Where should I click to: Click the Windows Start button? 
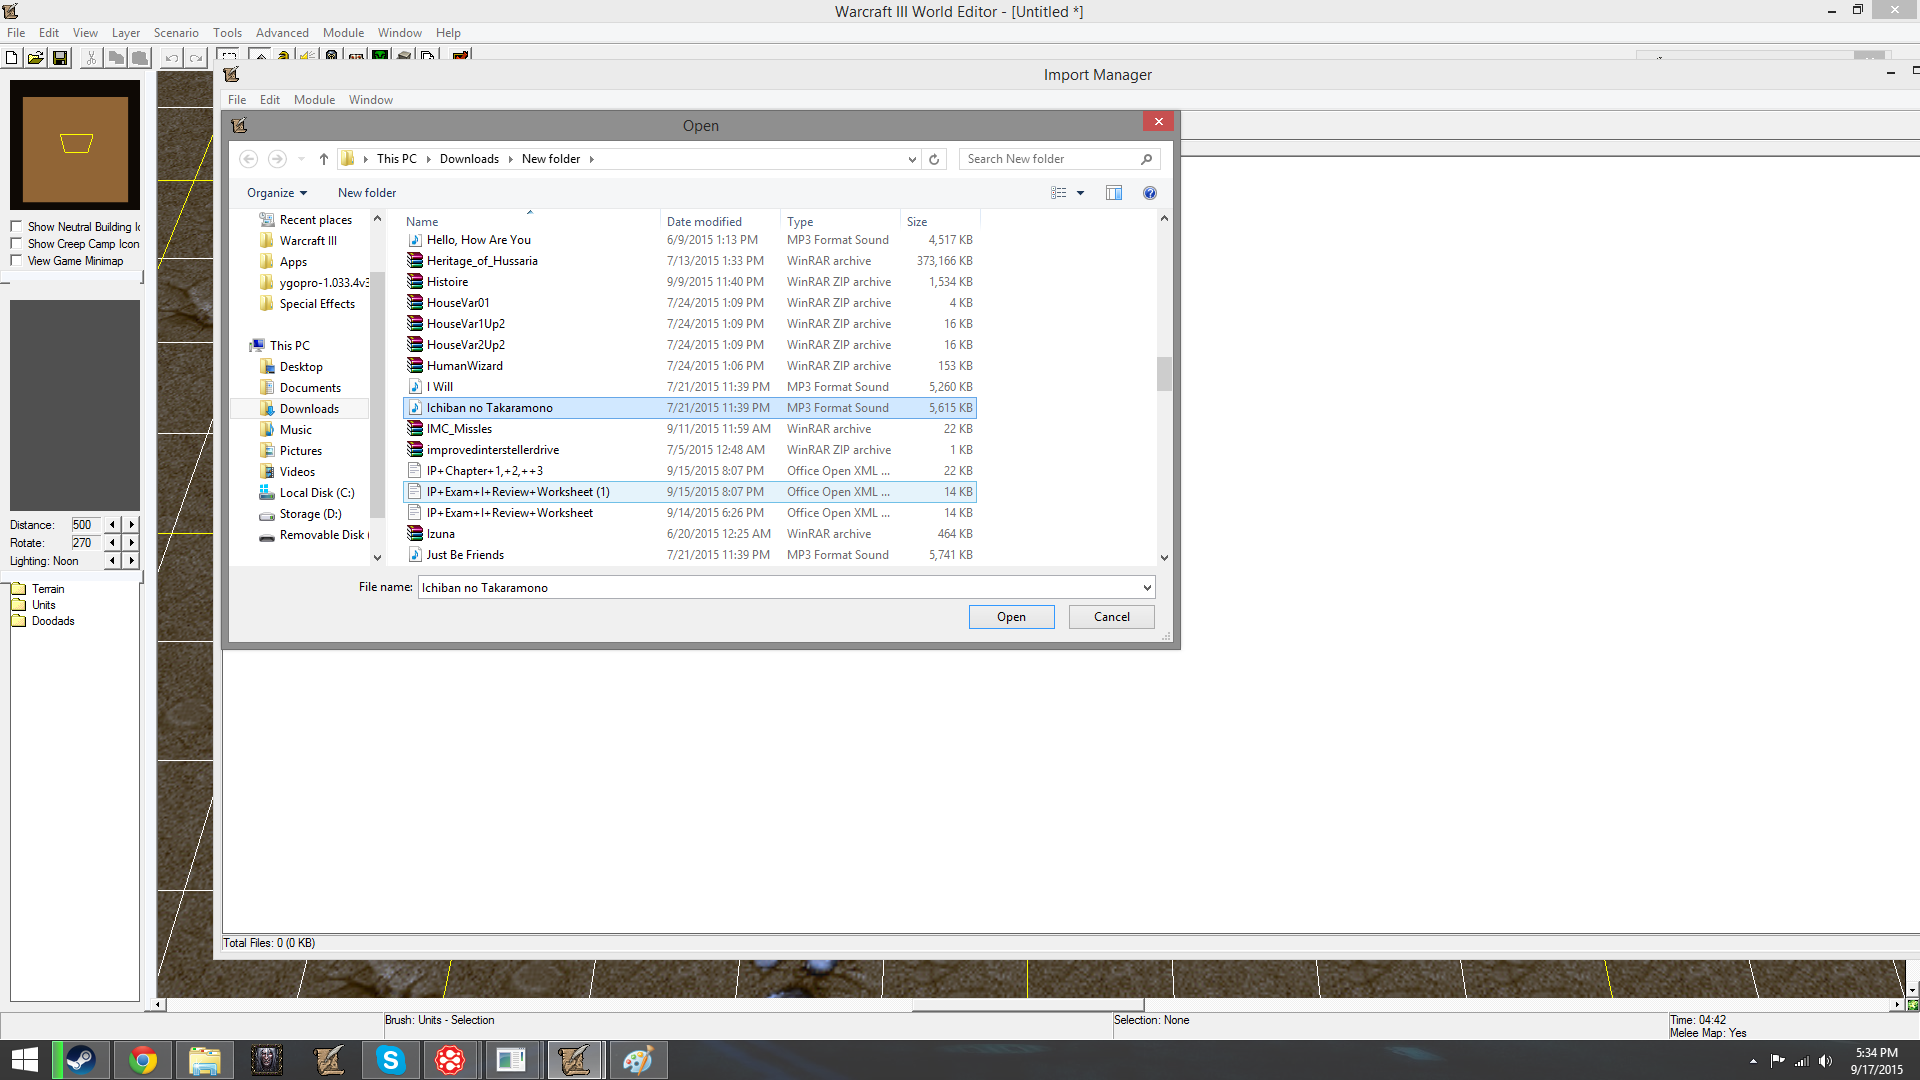pyautogui.click(x=24, y=1060)
